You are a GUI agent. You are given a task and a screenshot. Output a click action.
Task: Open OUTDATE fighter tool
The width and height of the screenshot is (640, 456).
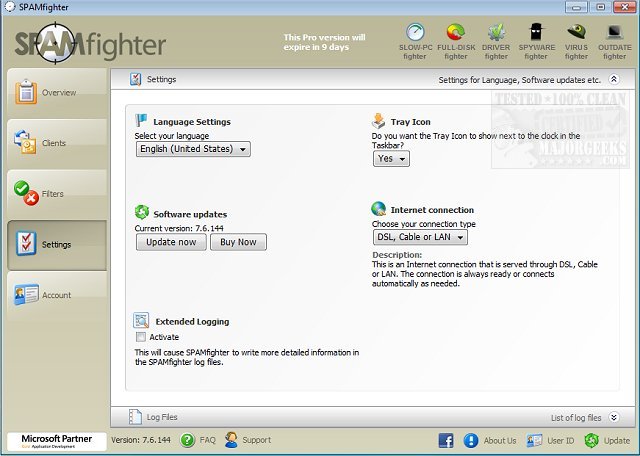(614, 41)
